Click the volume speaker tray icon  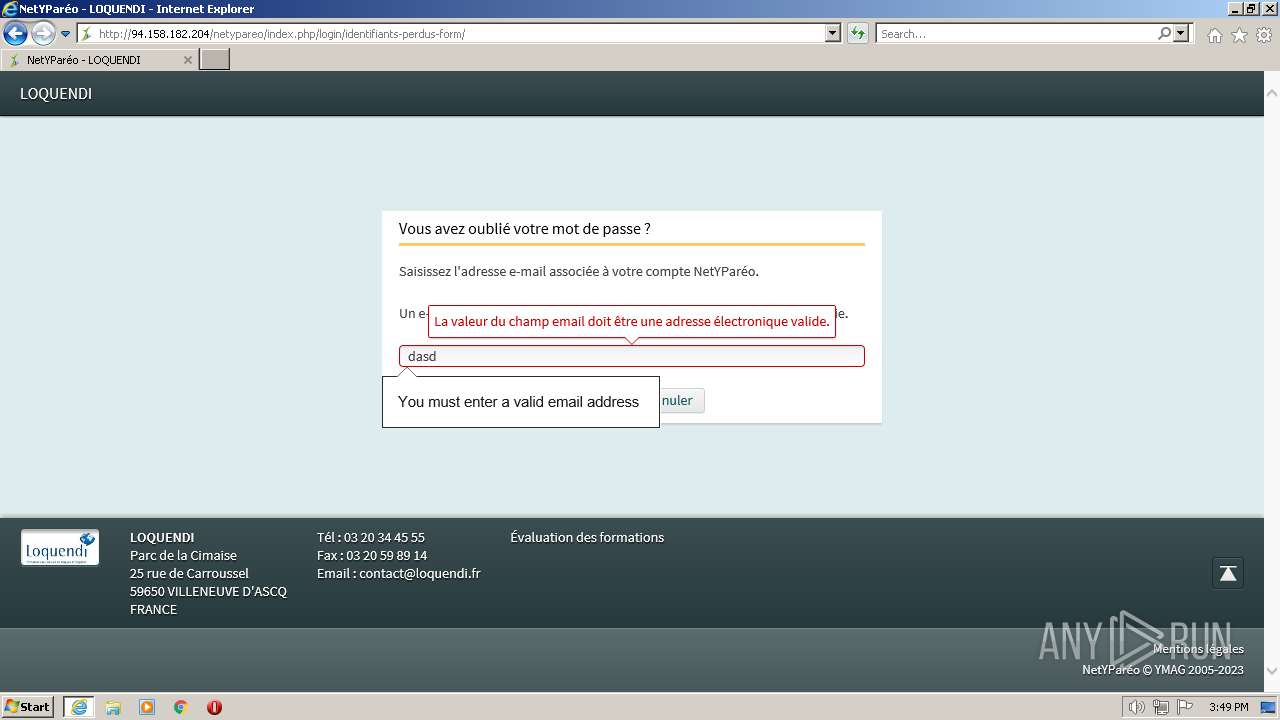[1137, 707]
